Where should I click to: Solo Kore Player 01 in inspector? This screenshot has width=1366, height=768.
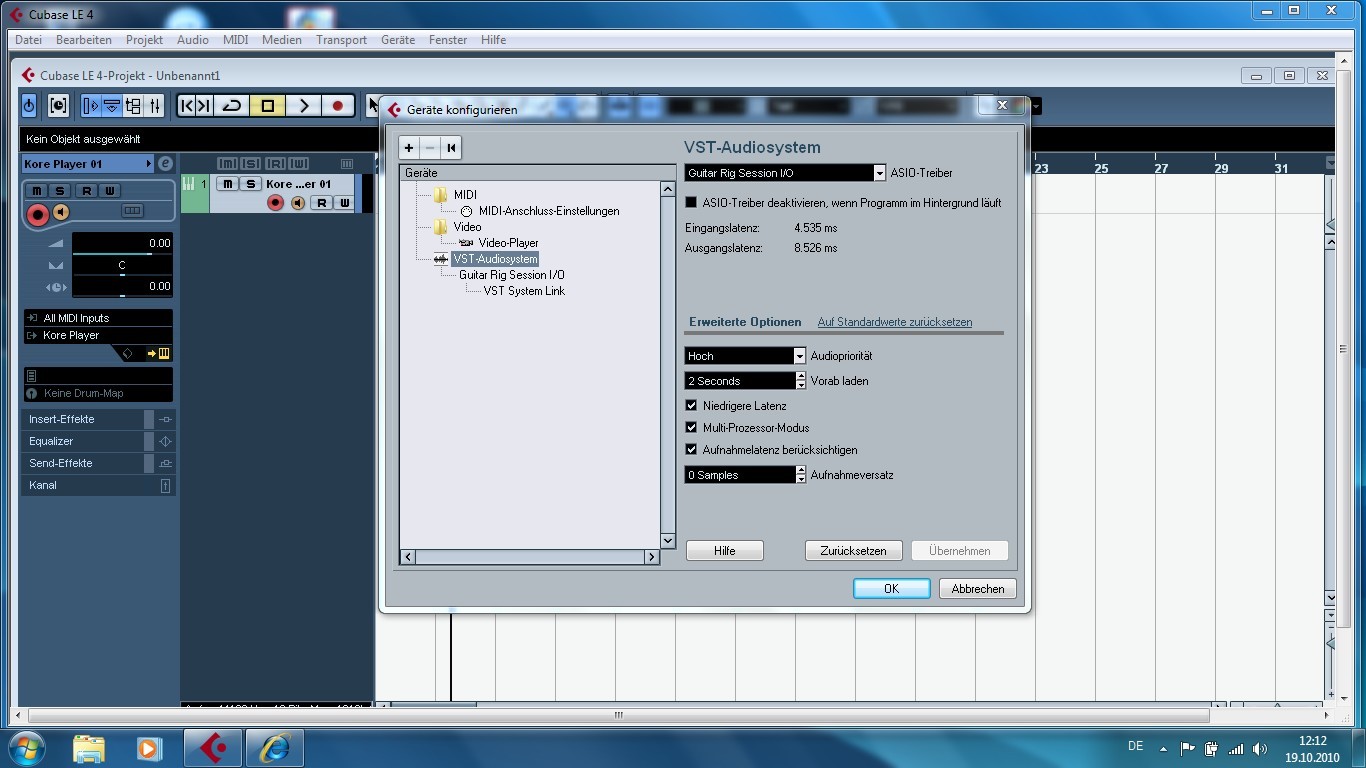(x=60, y=191)
